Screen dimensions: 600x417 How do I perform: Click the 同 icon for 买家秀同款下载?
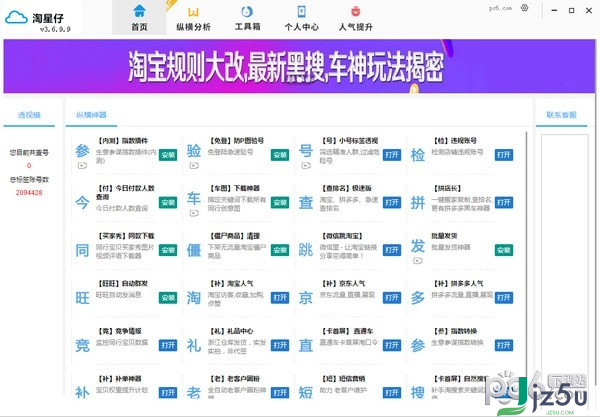point(82,250)
